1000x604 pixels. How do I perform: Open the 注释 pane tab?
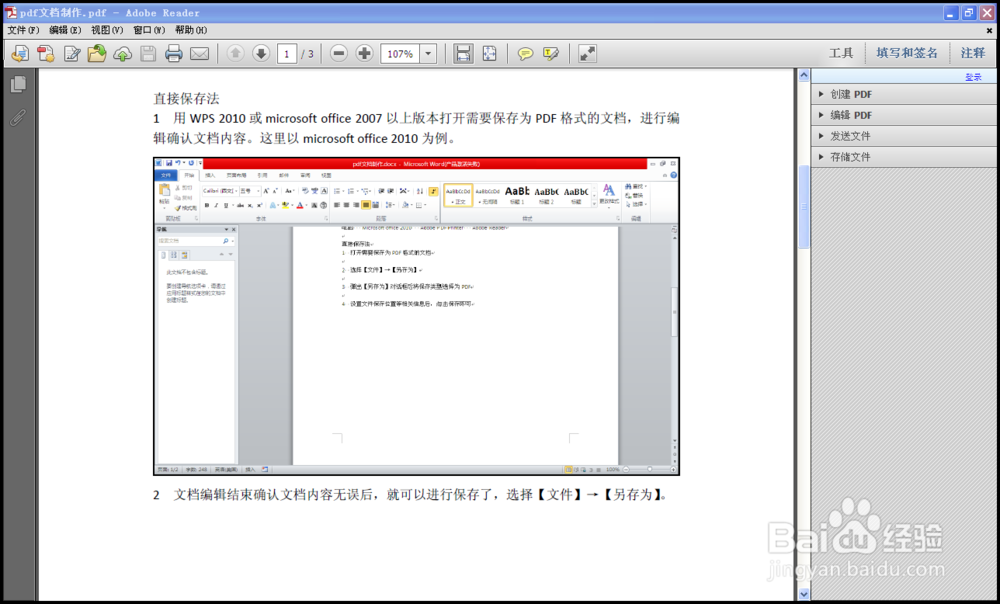pos(973,54)
